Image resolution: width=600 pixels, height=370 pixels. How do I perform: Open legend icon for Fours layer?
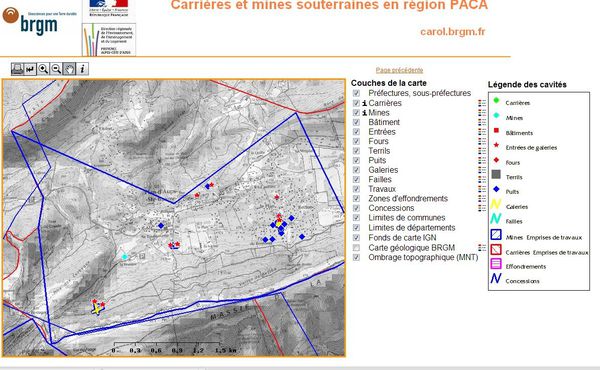[482, 141]
